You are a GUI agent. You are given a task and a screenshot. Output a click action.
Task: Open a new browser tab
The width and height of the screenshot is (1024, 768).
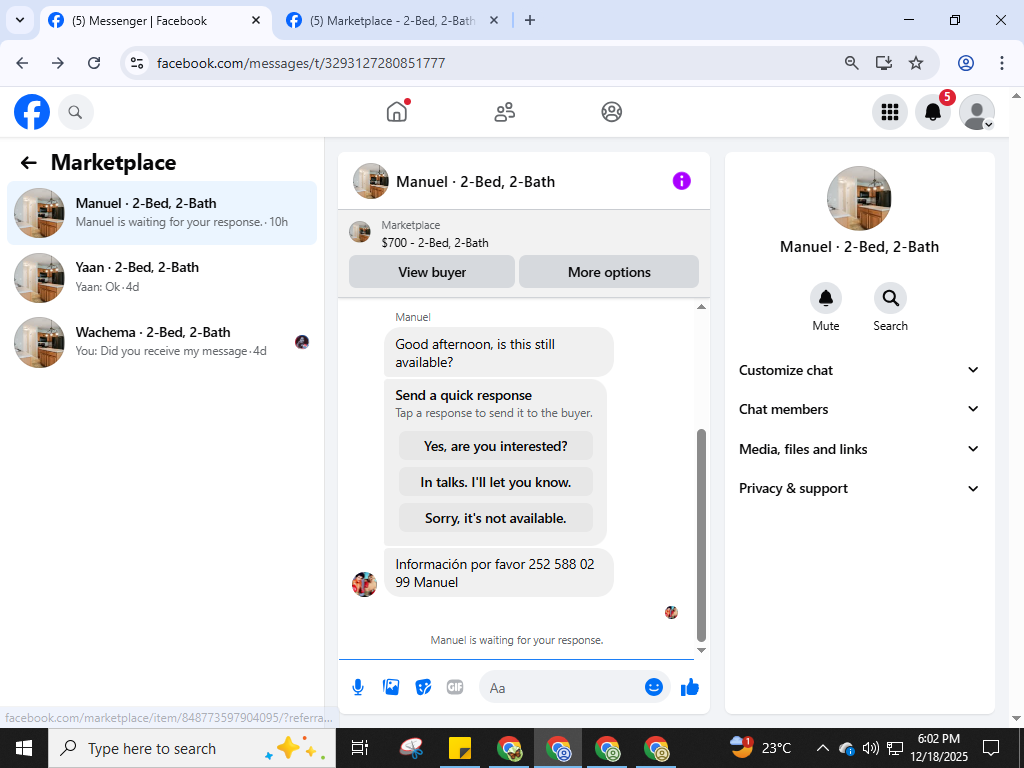coord(530,20)
